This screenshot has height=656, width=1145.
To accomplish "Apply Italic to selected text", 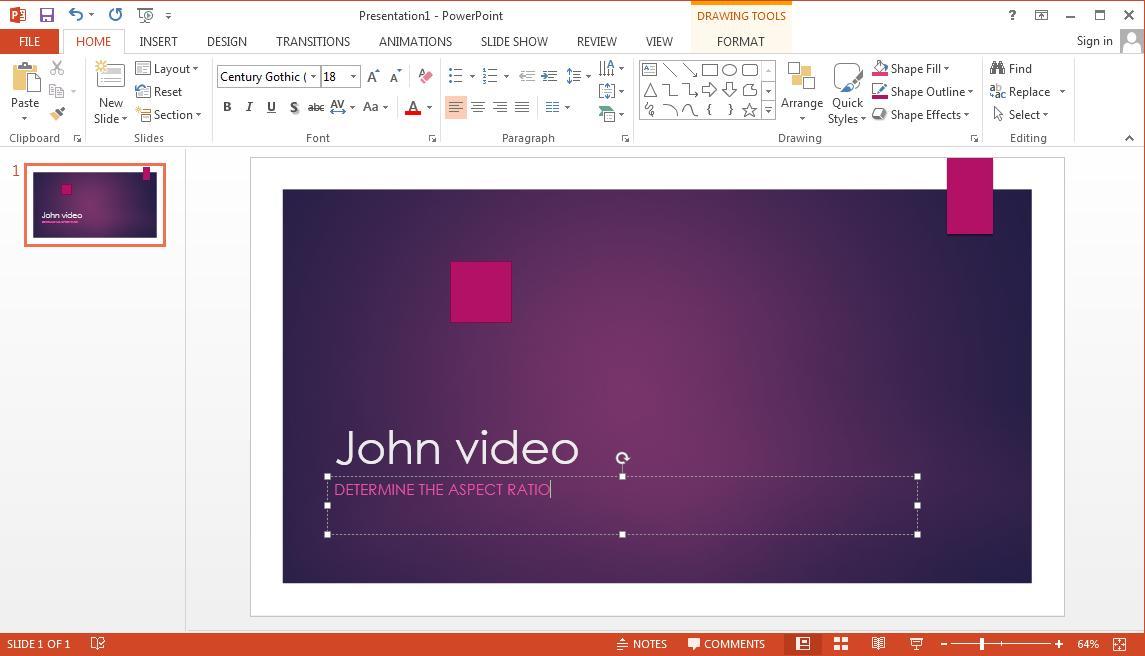I will click(x=249, y=106).
